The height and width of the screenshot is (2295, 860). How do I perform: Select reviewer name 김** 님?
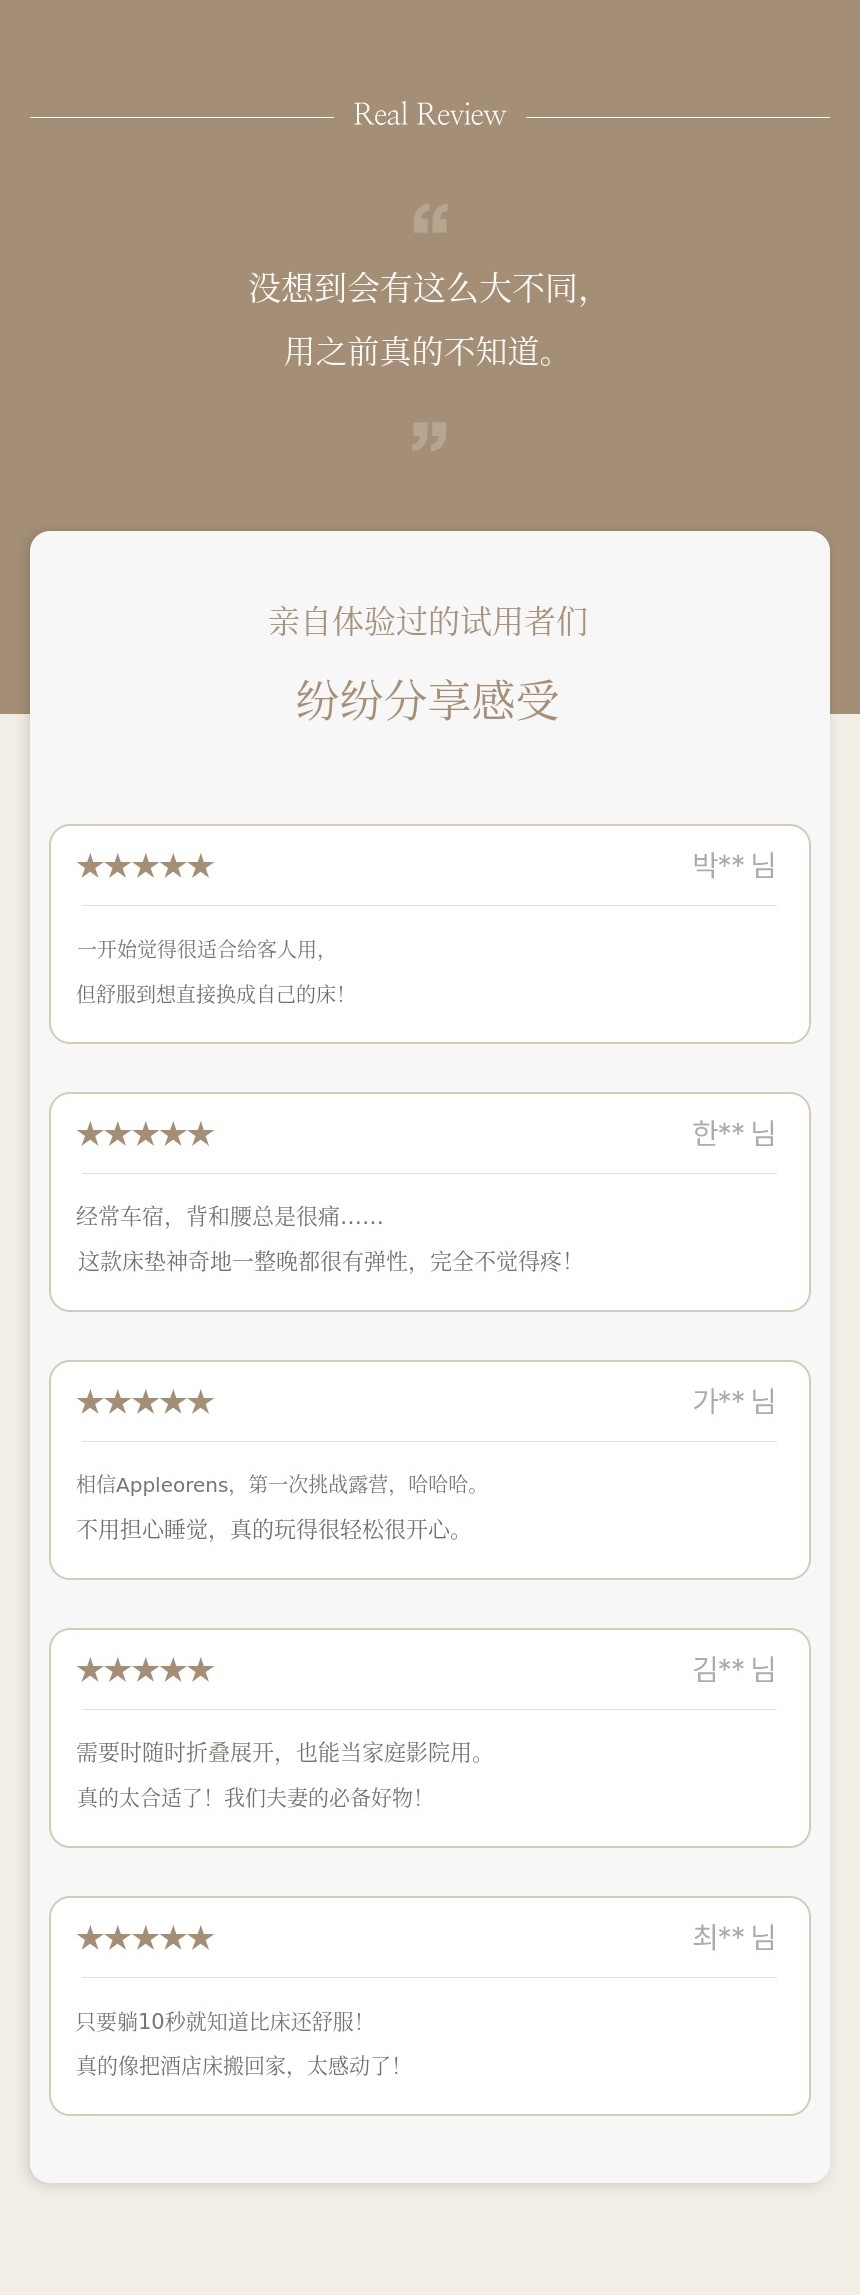tap(734, 1669)
